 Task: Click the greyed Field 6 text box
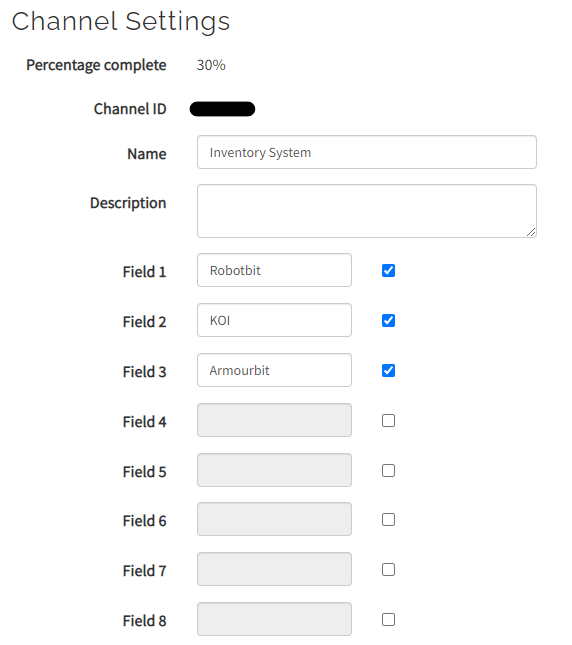pyautogui.click(x=274, y=519)
